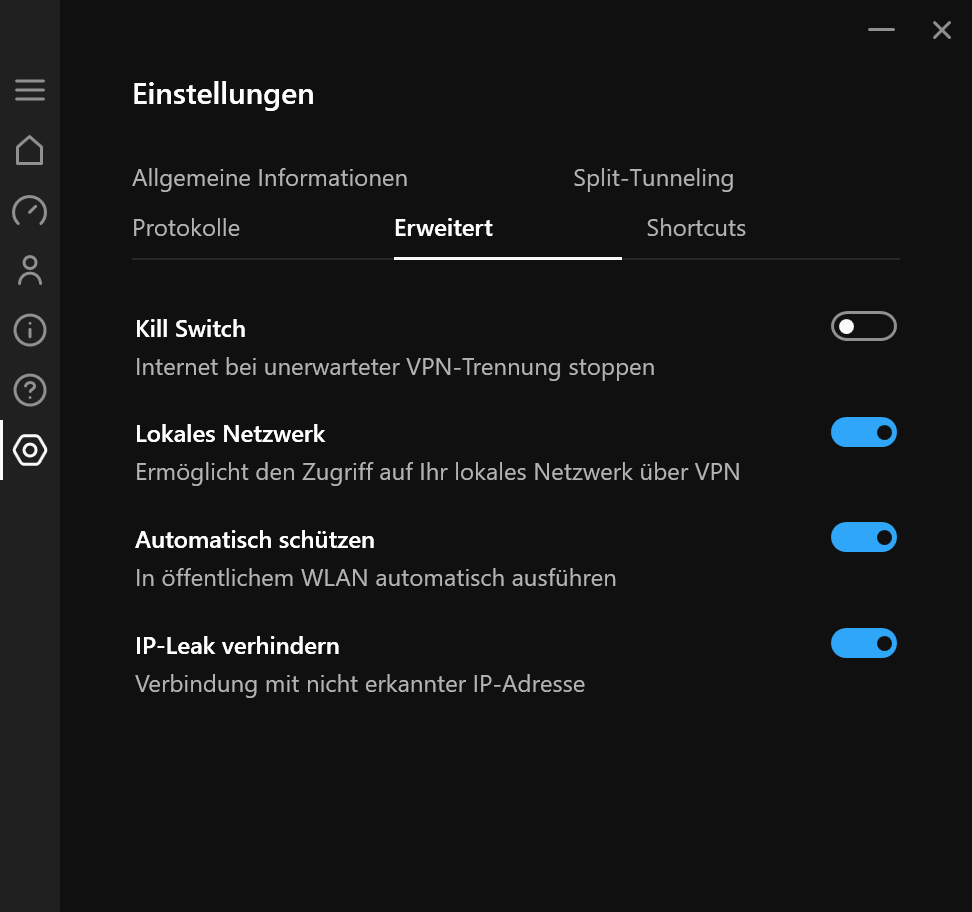
Task: Switch to the Protokolle tab
Action: point(186,228)
